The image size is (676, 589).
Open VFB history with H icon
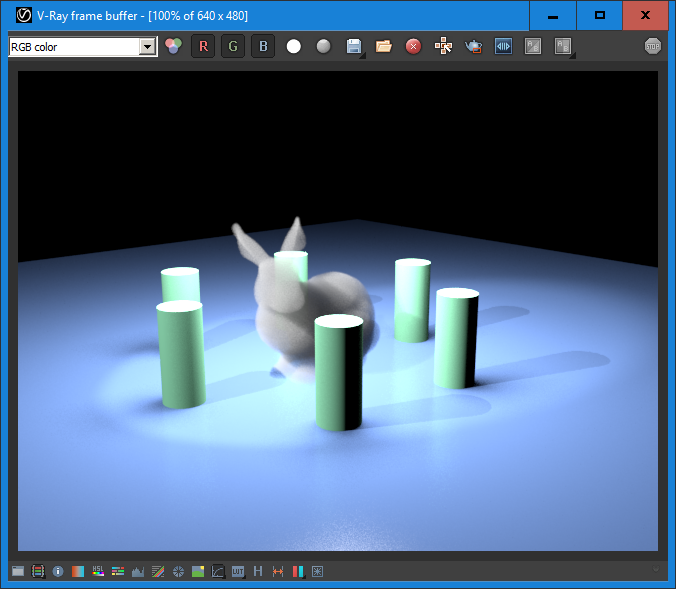click(258, 571)
